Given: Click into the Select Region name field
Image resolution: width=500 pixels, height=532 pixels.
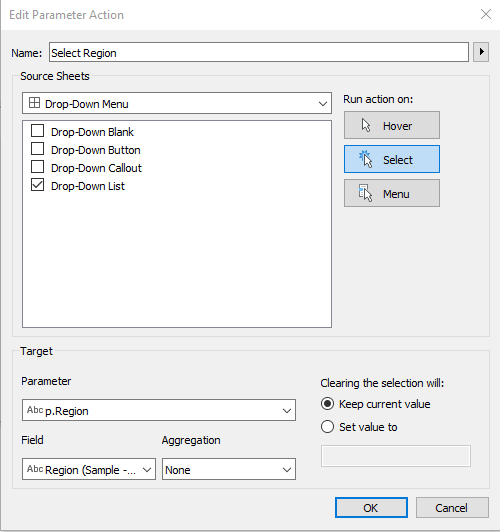Looking at the screenshot, I should point(259,52).
